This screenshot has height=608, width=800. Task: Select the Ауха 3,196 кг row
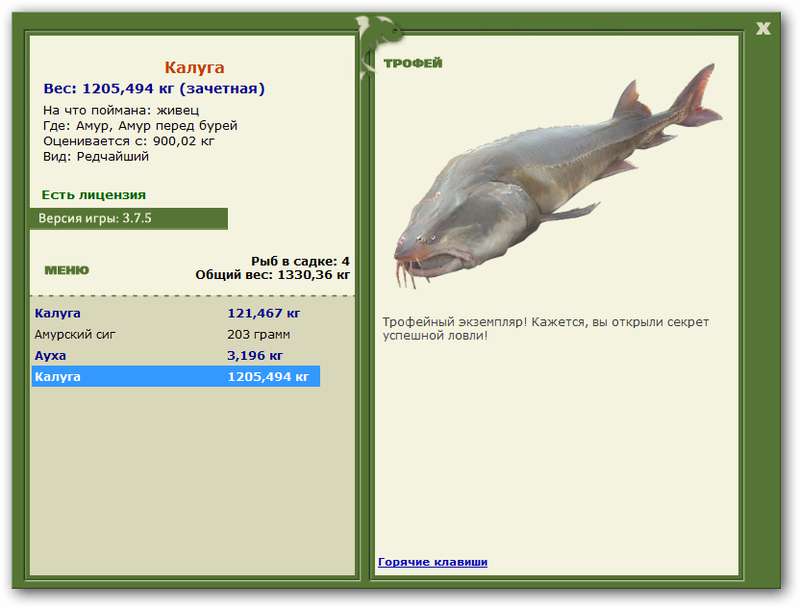176,356
